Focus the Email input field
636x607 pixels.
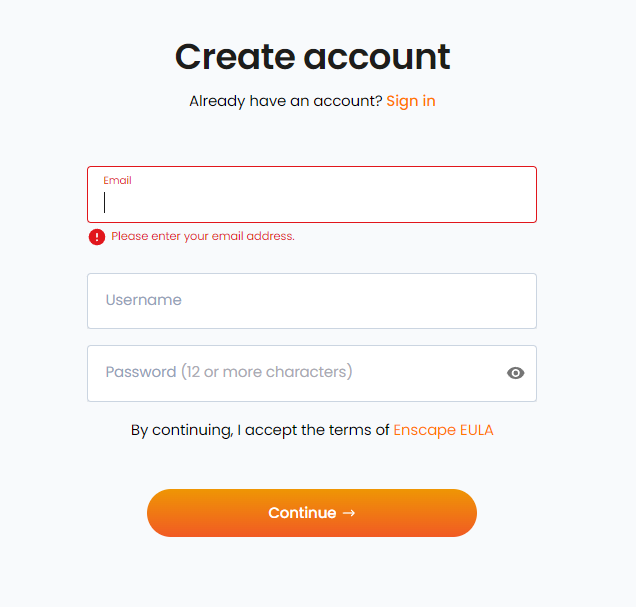(312, 195)
